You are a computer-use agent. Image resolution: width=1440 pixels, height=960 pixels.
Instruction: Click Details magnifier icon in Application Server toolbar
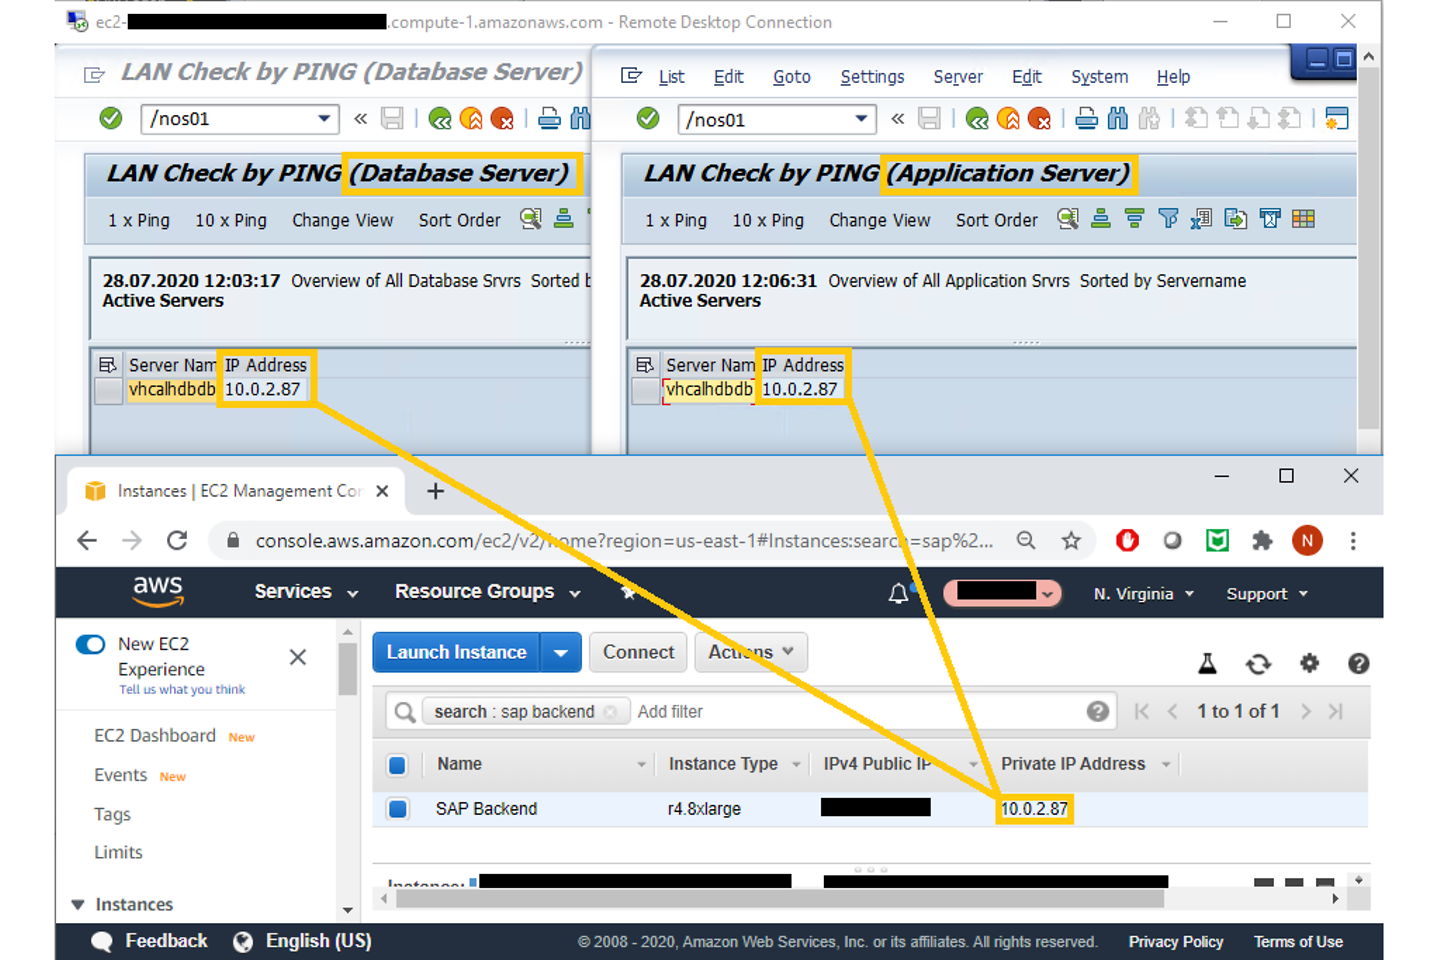point(1068,219)
